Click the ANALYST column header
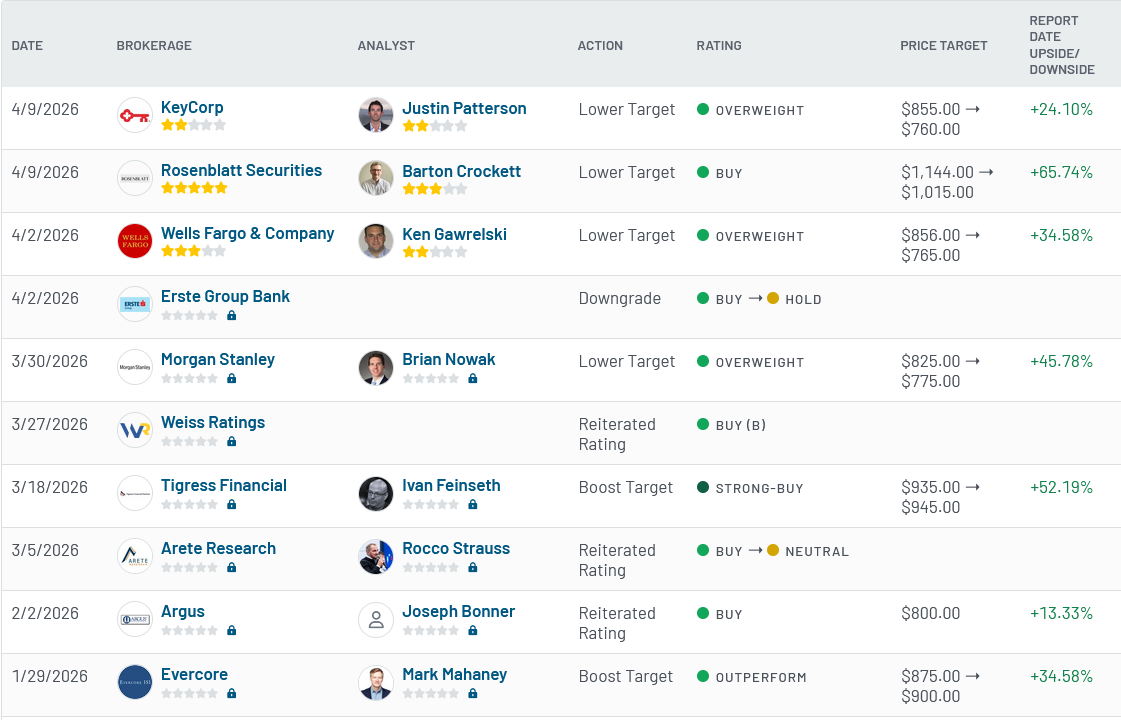 [386, 45]
